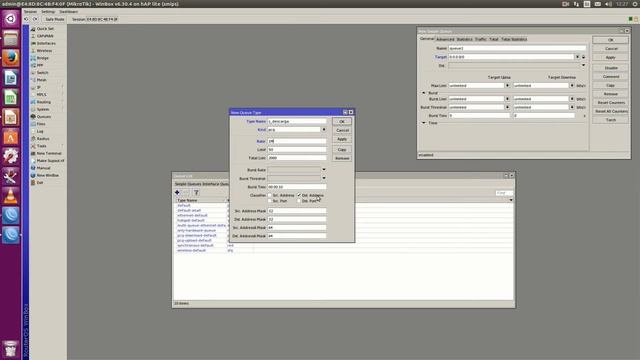Open Files from the sidebar

[41, 124]
